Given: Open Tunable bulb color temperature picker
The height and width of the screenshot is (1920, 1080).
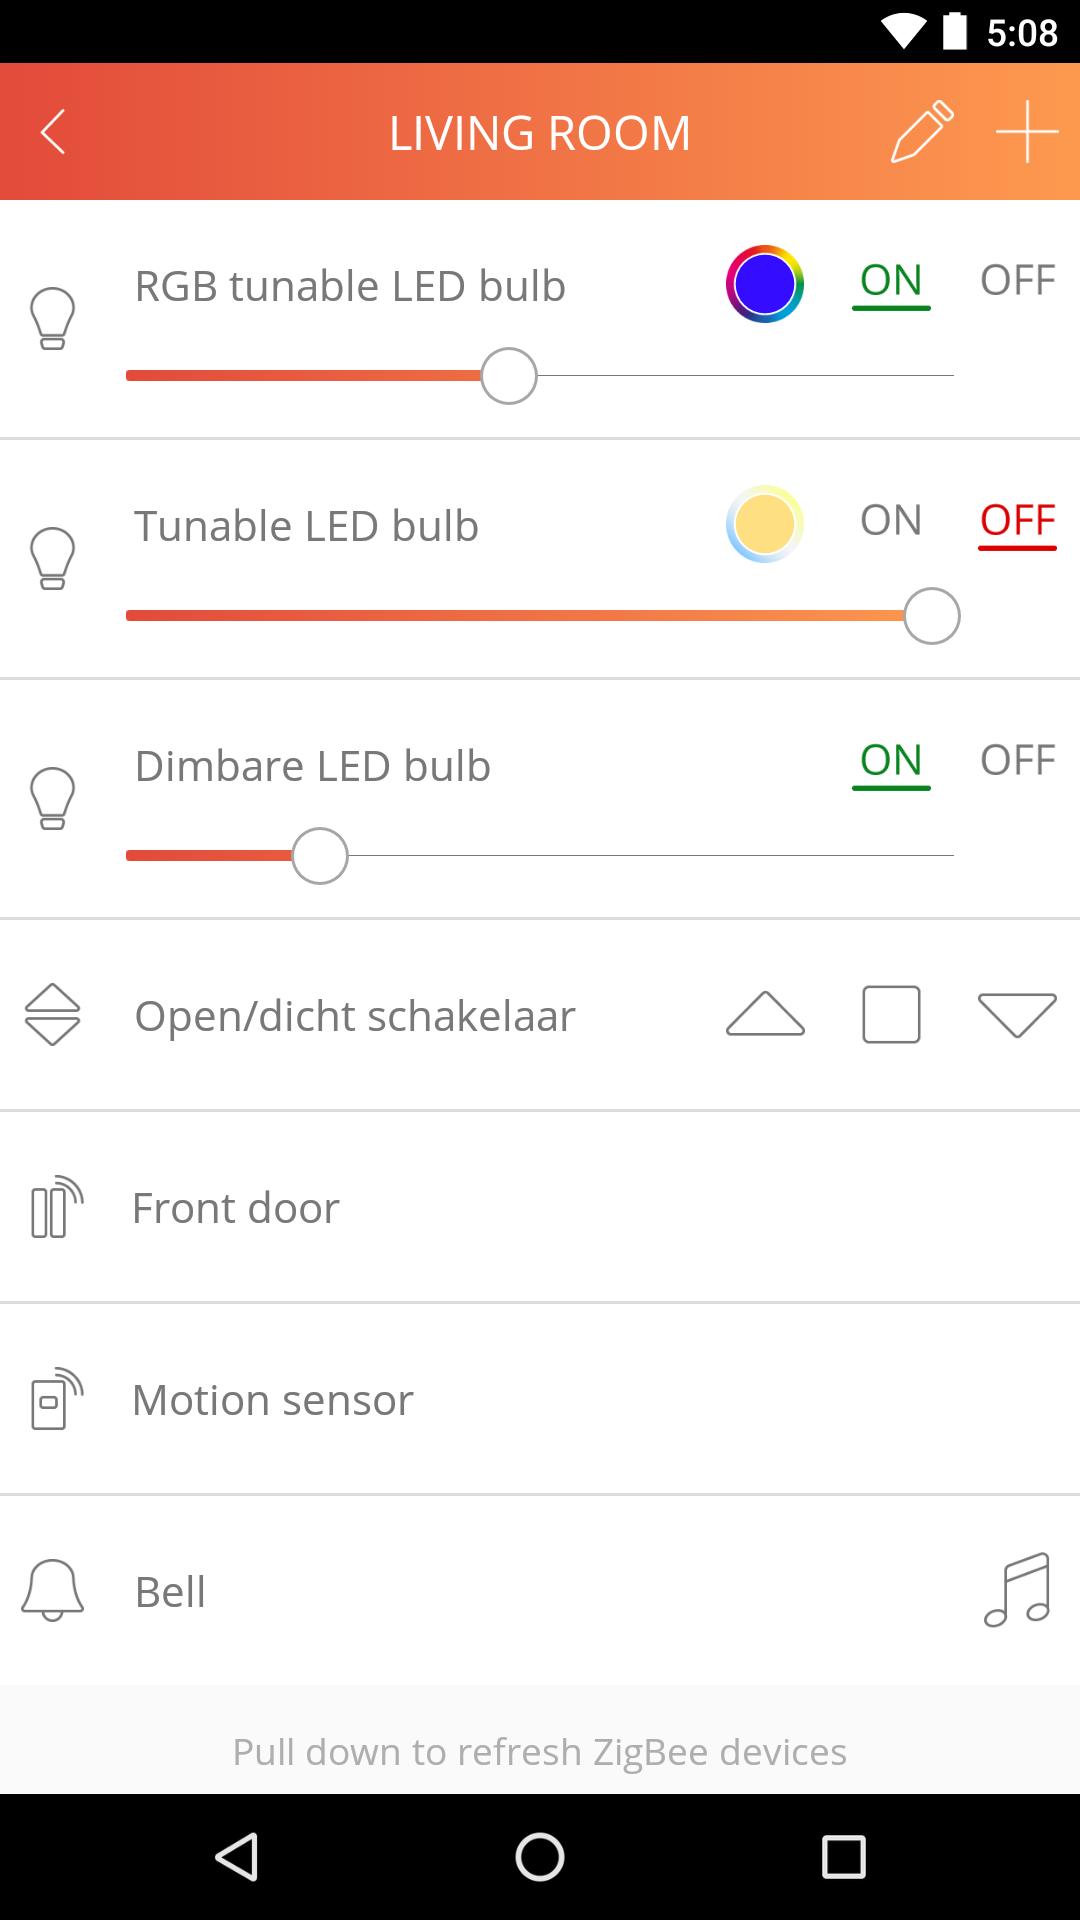Looking at the screenshot, I should point(765,524).
